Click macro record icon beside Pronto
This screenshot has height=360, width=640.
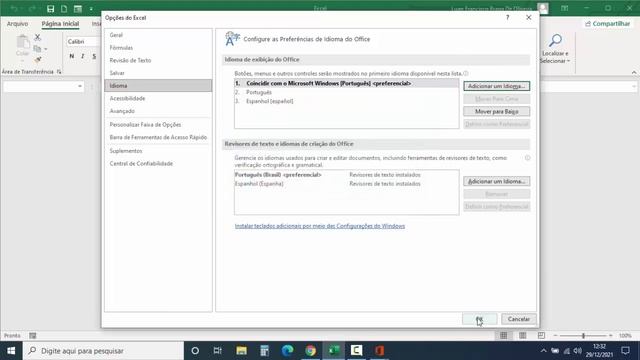click(33, 336)
